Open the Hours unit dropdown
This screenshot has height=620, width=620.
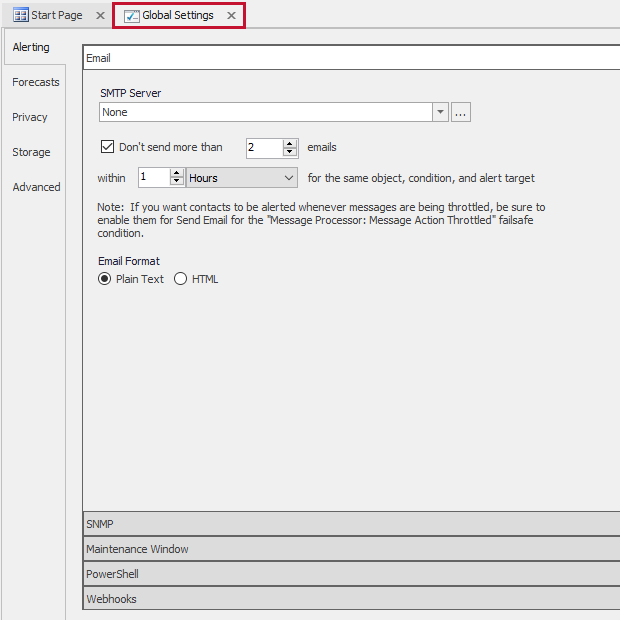pos(242,178)
